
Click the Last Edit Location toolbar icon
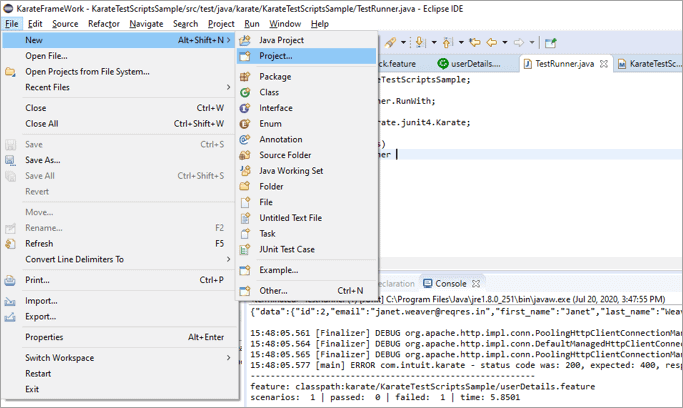coord(475,42)
